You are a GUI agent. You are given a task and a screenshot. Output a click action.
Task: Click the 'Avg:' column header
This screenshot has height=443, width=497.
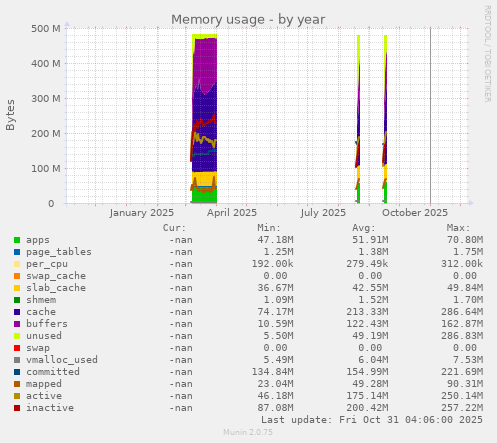point(364,228)
